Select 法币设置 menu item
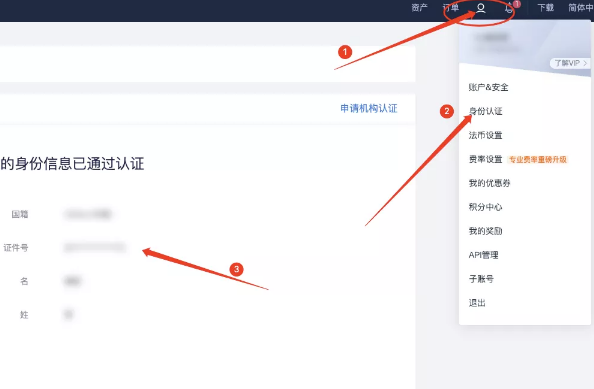594x389 pixels. click(485, 135)
